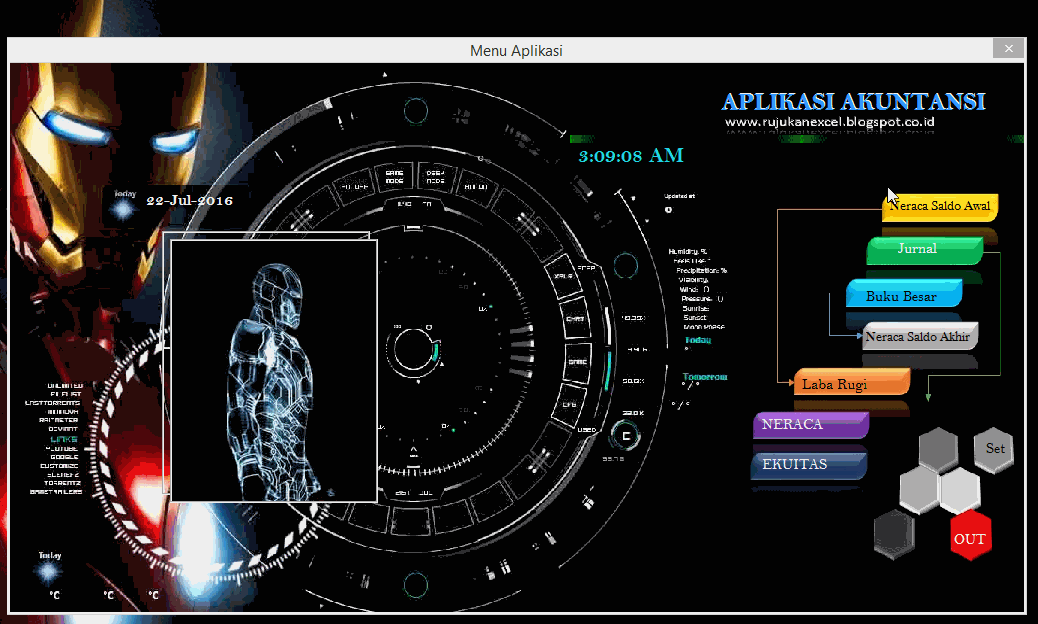This screenshot has height=624, width=1038.
Task: Close the Menu Aplikasi window
Action: (x=1008, y=48)
